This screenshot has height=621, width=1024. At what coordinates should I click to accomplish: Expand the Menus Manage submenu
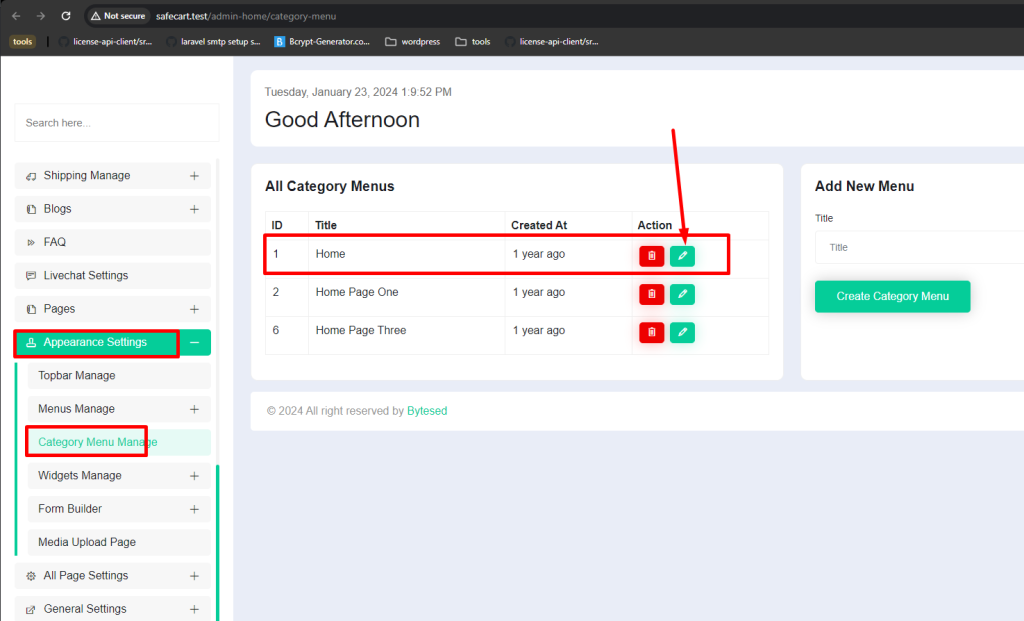(194, 409)
